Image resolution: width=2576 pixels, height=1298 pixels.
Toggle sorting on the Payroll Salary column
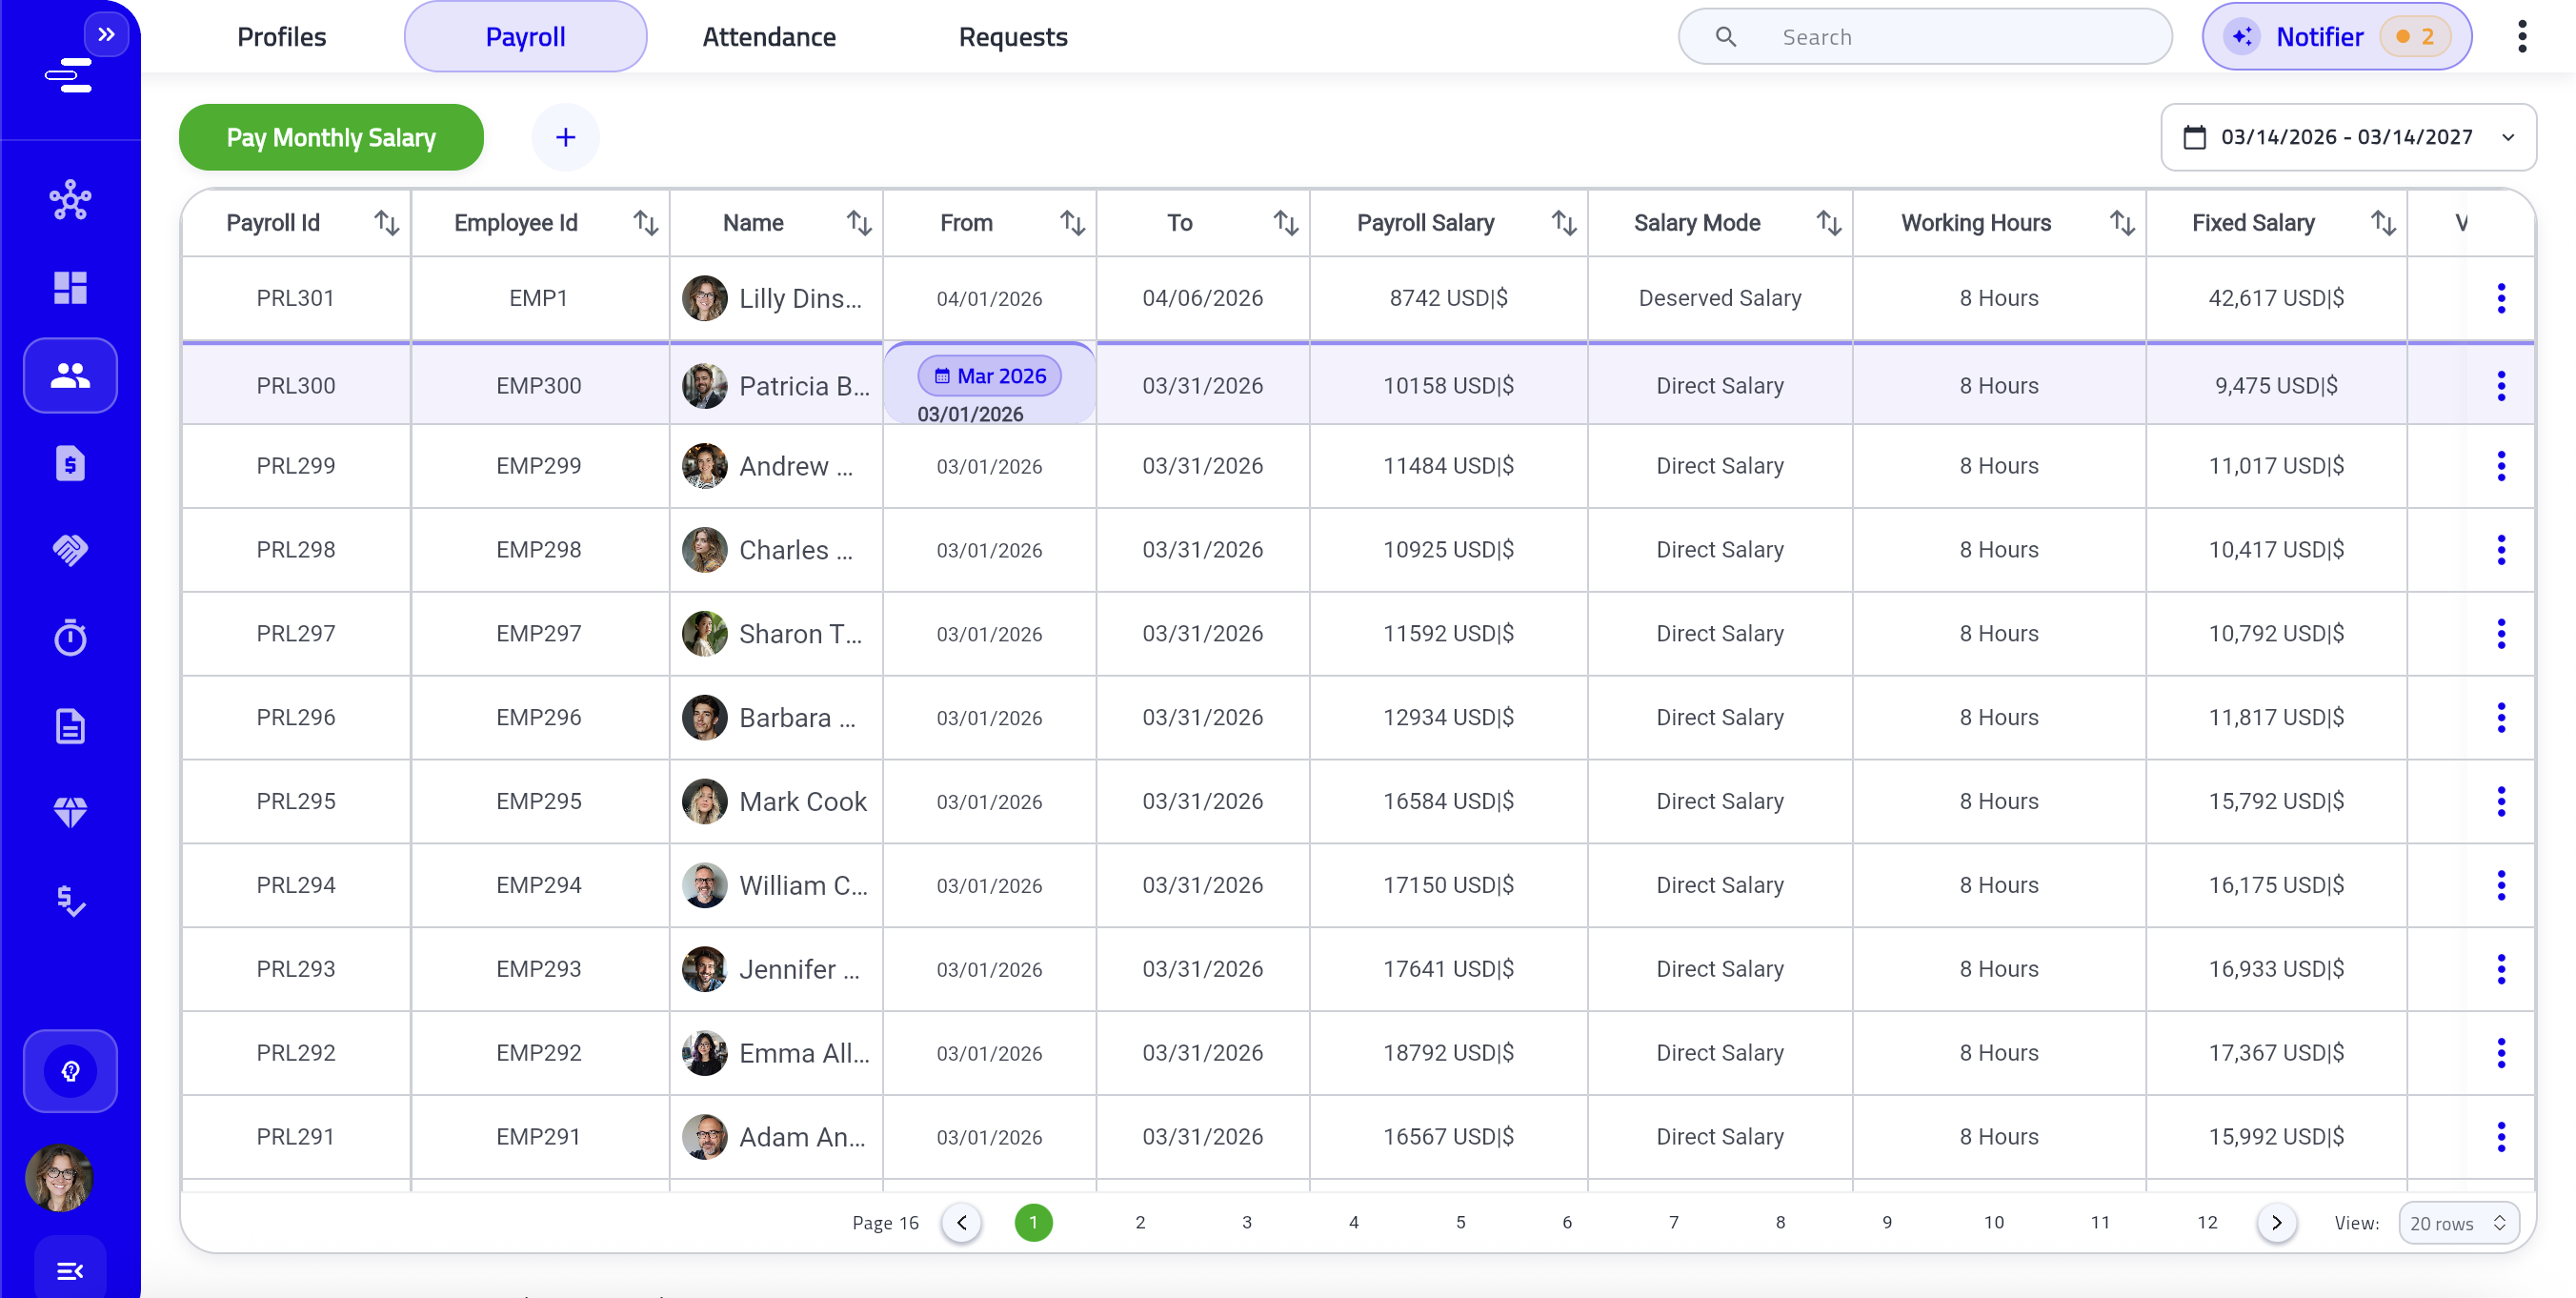[x=1563, y=222]
